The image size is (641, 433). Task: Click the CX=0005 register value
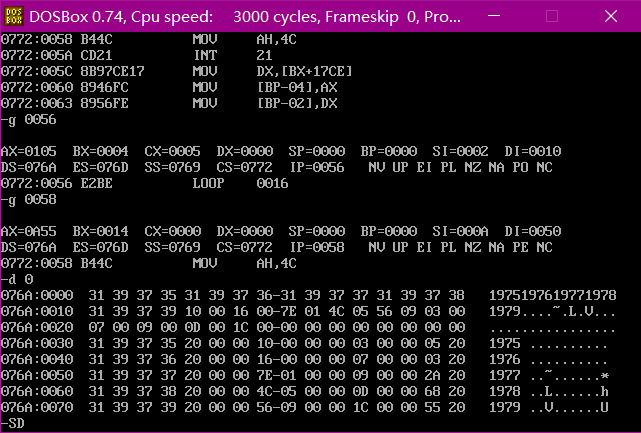(173, 151)
